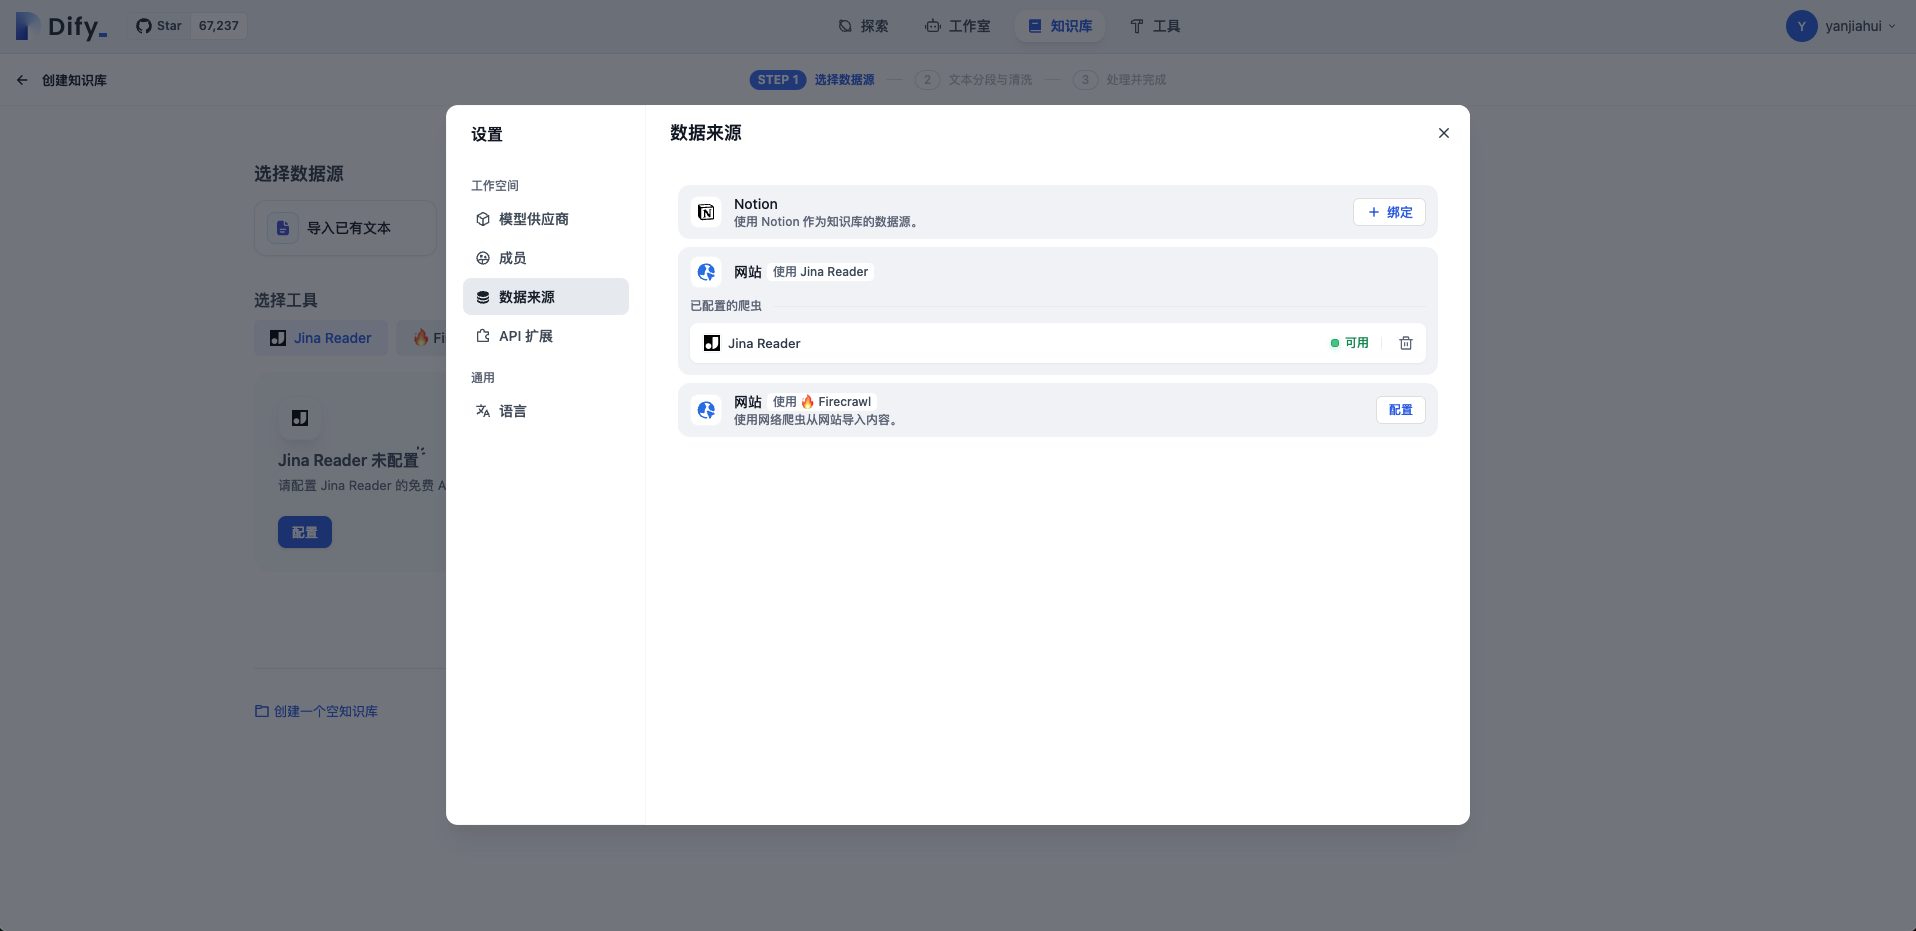Select 数据来源 in settings sidebar
The height and width of the screenshot is (931, 1916).
[526, 297]
